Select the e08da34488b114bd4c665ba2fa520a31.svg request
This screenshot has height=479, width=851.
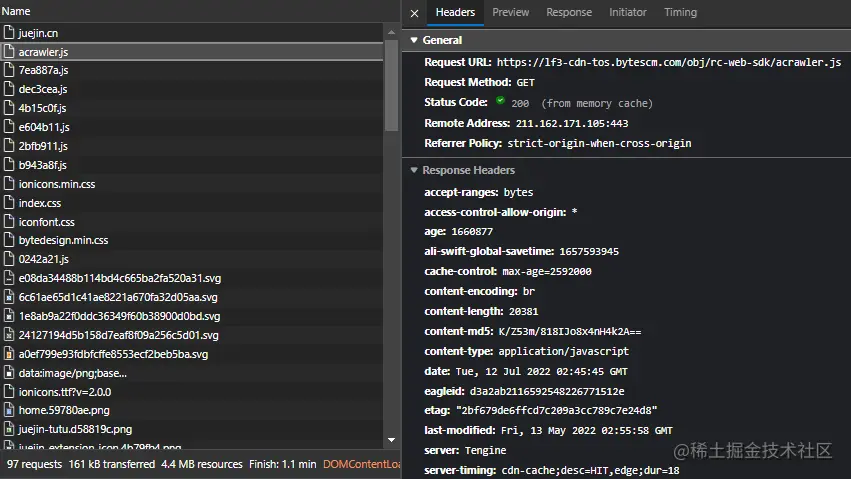[x=192, y=278]
